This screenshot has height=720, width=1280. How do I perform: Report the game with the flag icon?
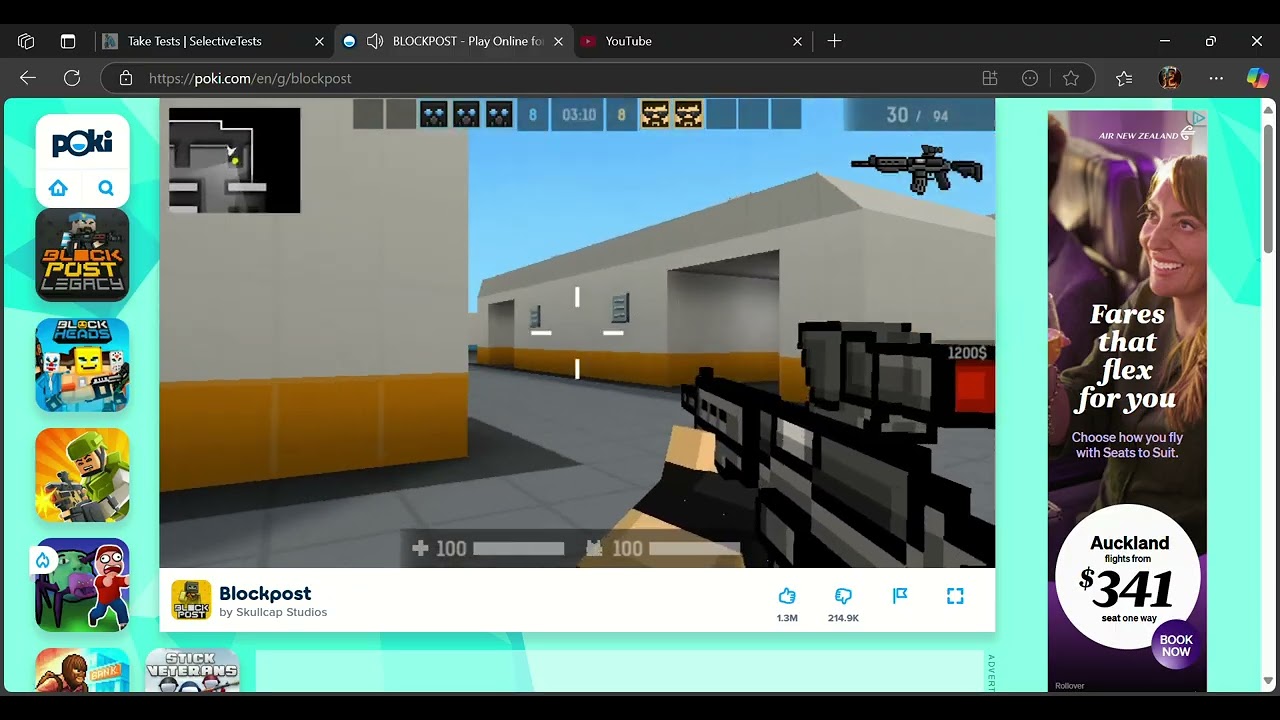900,596
